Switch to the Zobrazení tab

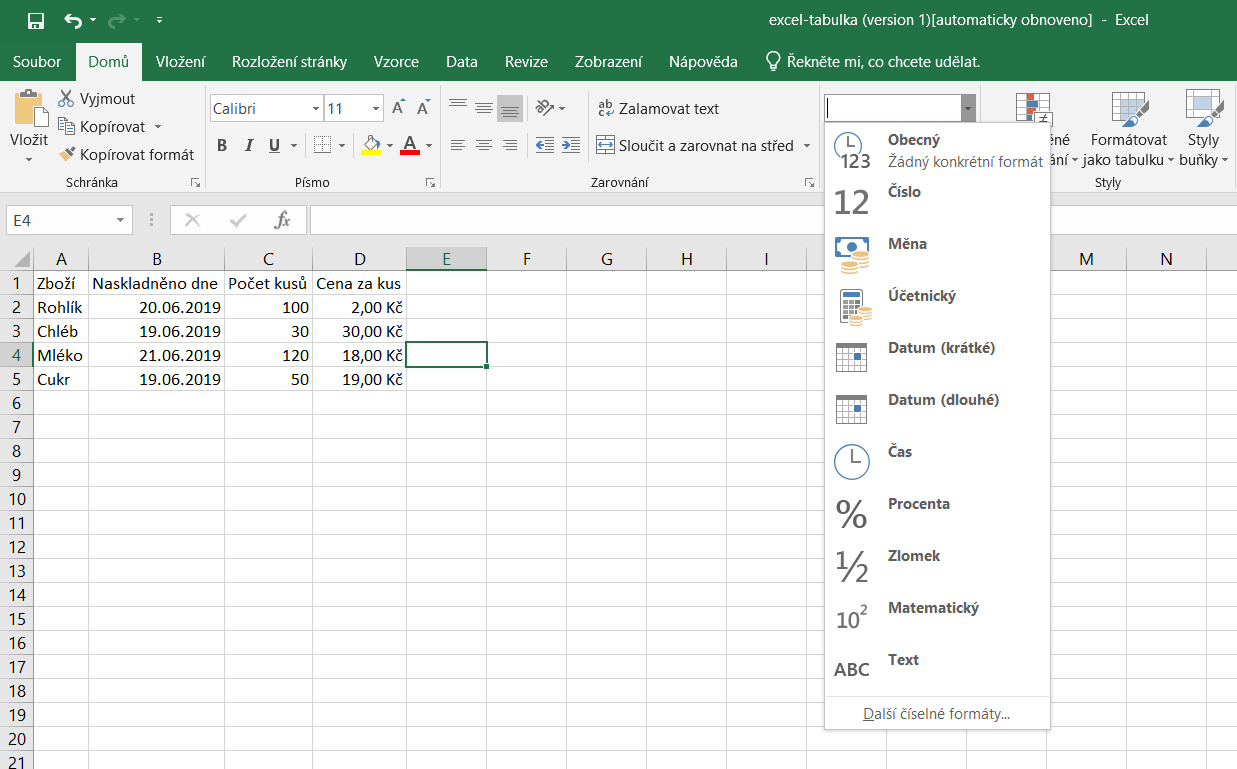(x=608, y=61)
